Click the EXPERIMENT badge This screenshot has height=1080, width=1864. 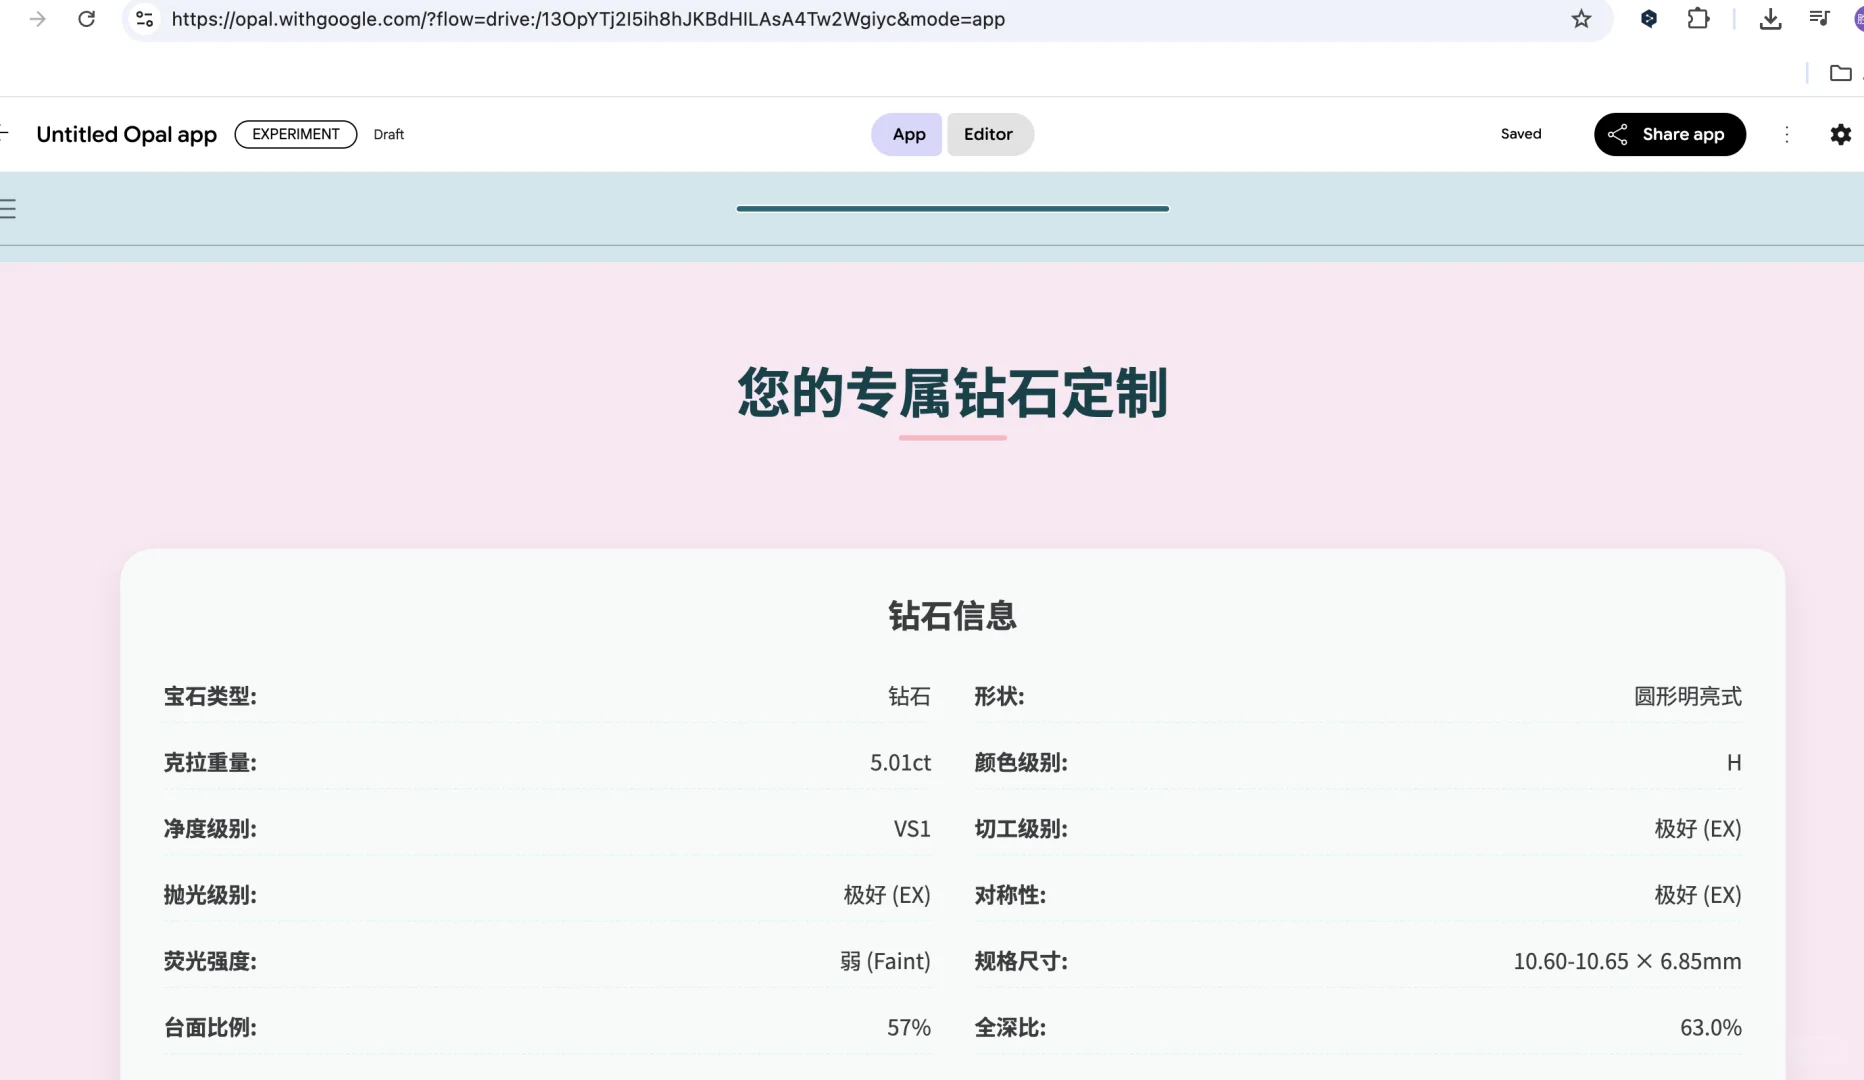[295, 134]
